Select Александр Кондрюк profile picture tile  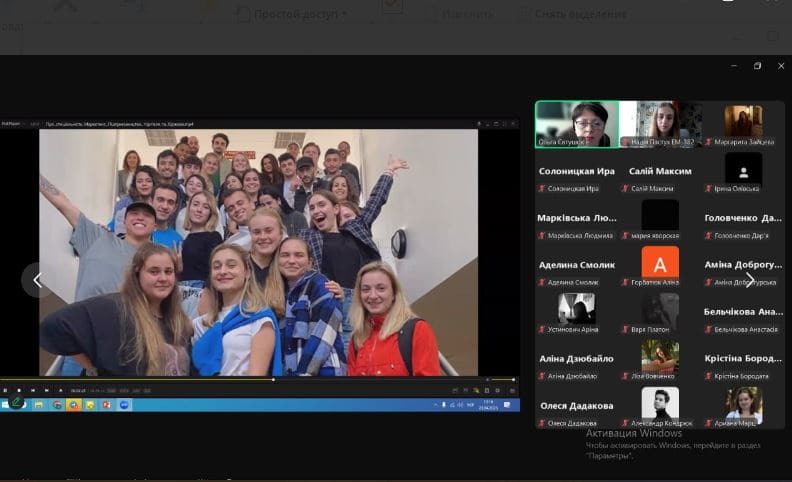(x=660, y=403)
